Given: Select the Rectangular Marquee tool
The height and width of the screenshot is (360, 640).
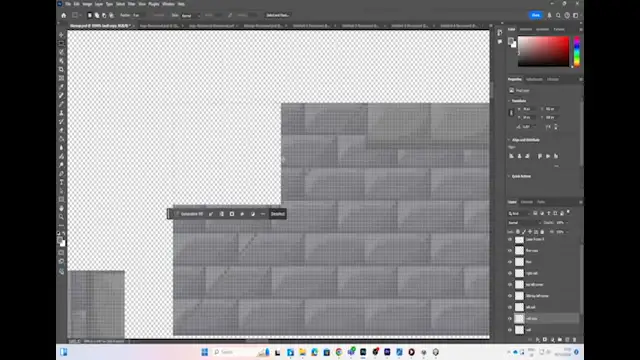Looking at the screenshot, I should (x=61, y=44).
